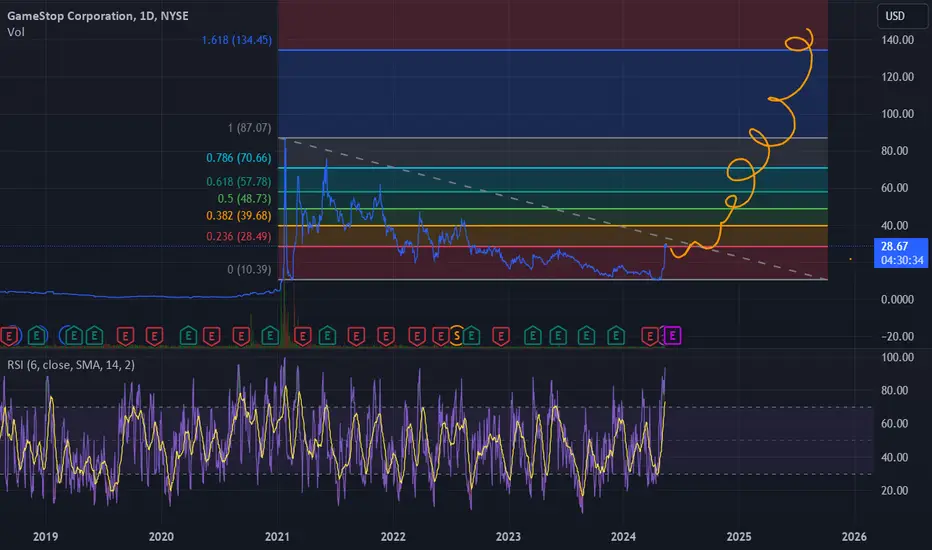Click the 2026 label on the time axis
The width and height of the screenshot is (932, 550).
[854, 536]
